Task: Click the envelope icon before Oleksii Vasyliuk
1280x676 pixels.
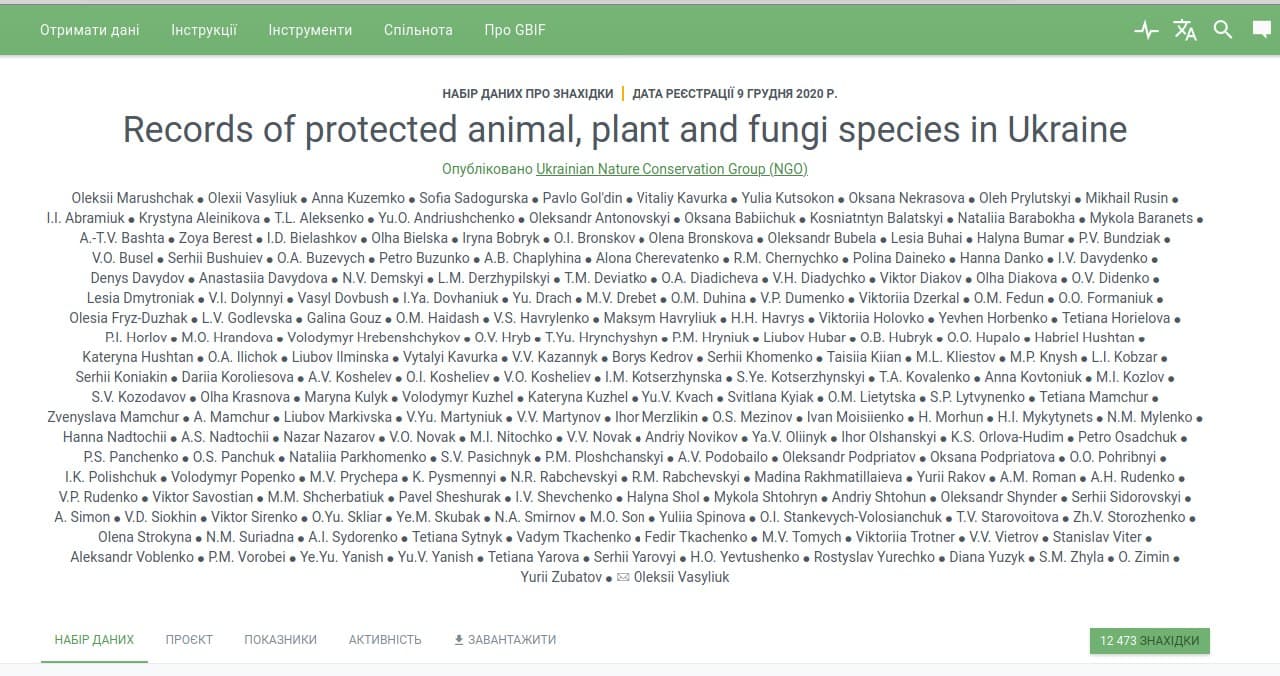Action: pyautogui.click(x=623, y=577)
